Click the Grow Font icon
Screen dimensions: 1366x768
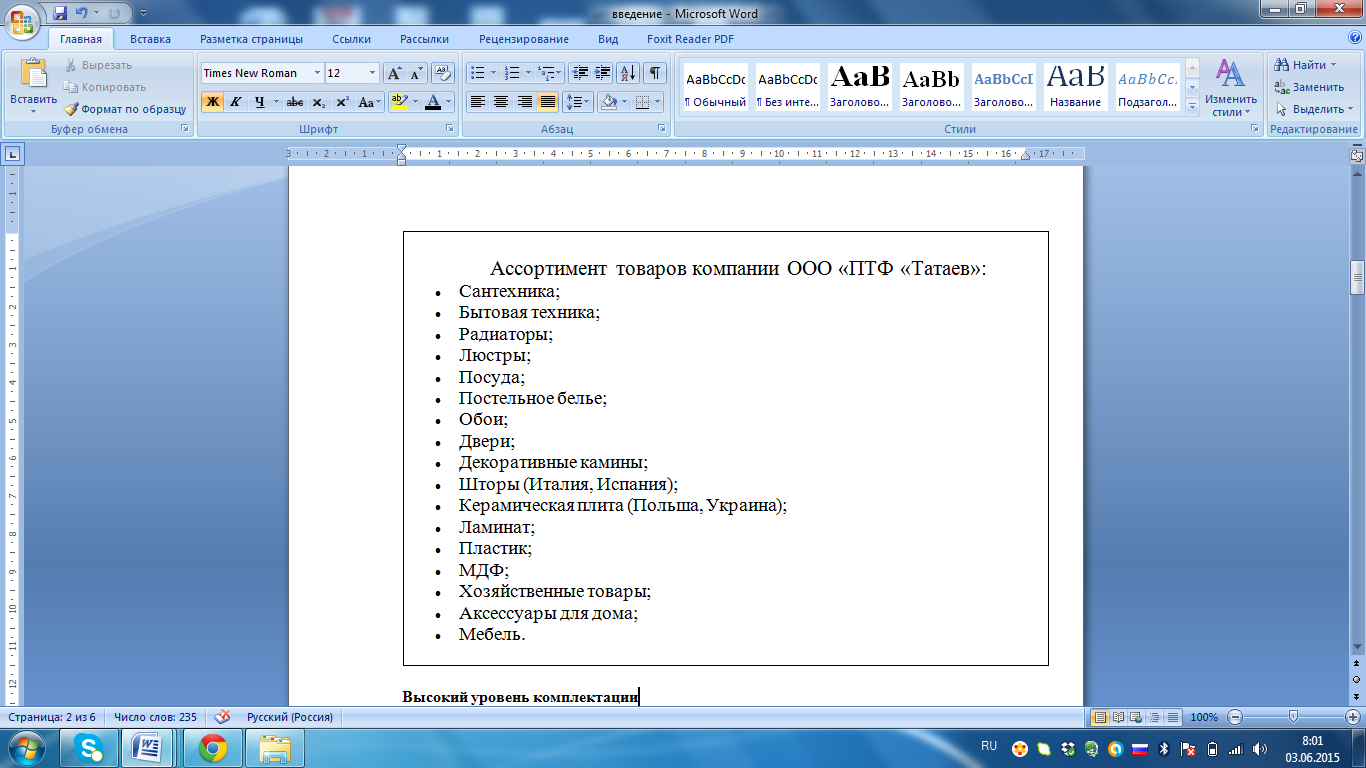pyautogui.click(x=394, y=73)
